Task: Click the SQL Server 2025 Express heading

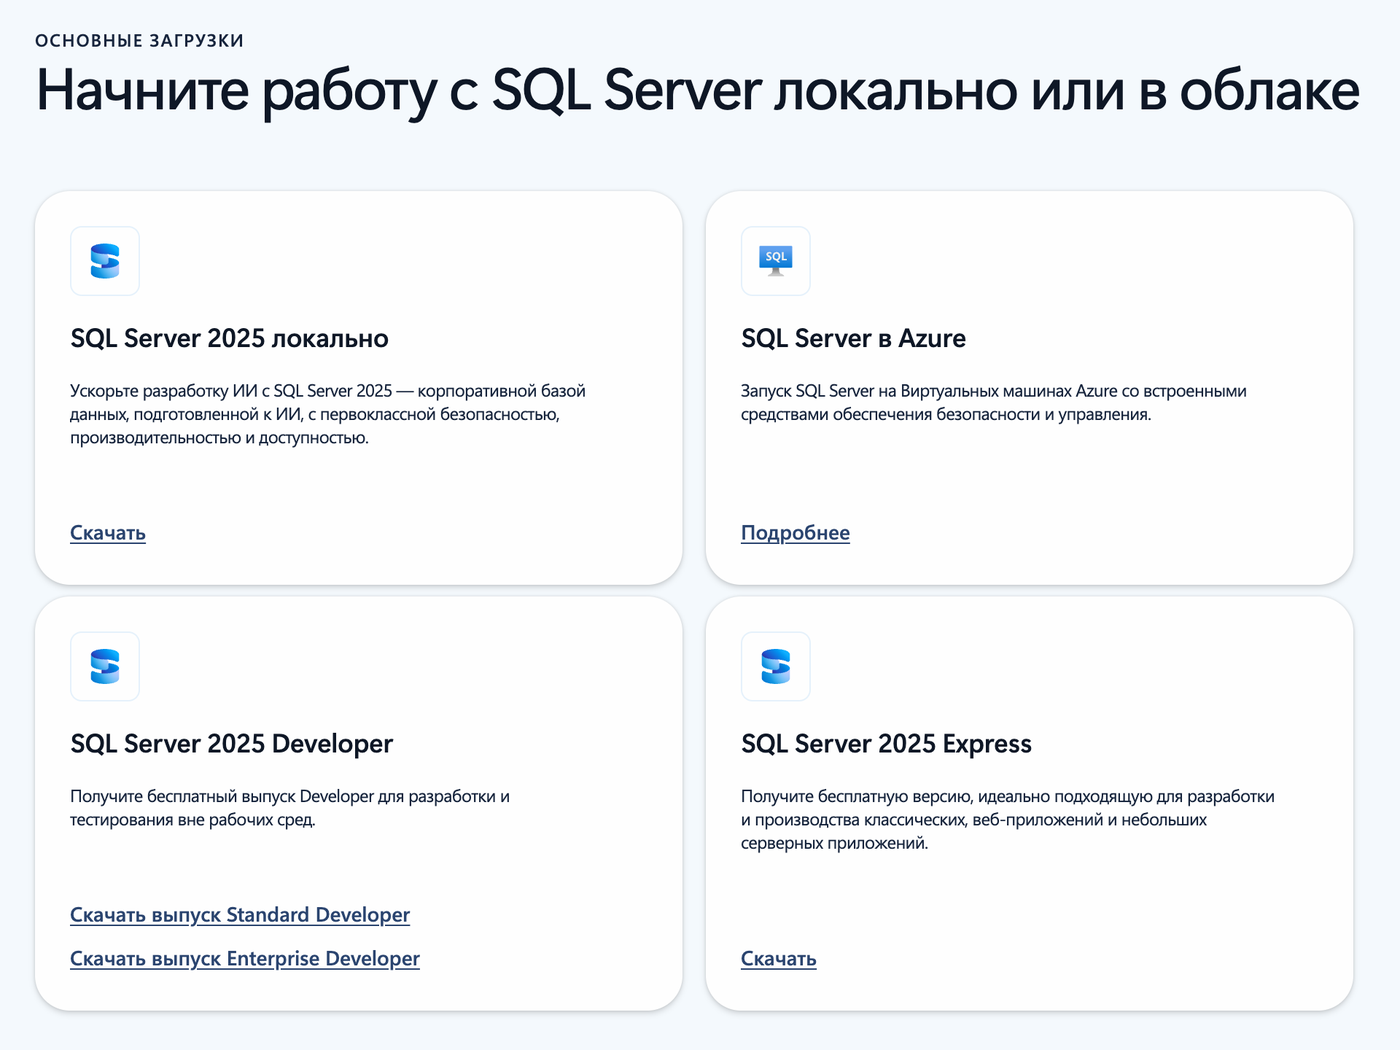Action: pos(886,744)
